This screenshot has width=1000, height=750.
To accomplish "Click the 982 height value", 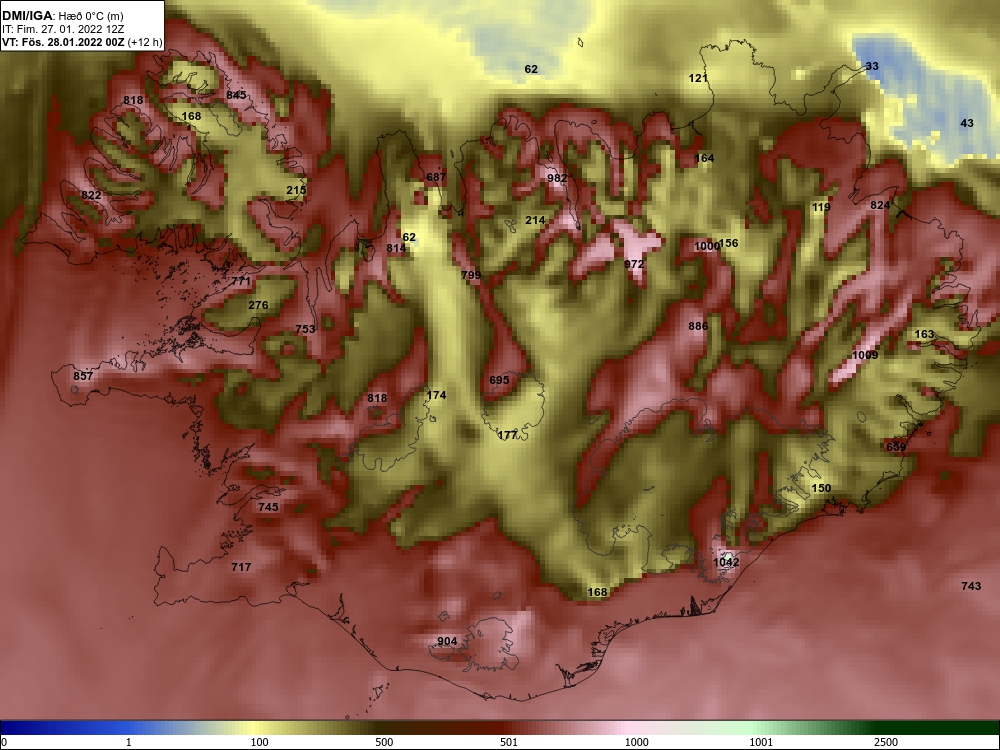I will pyautogui.click(x=557, y=179).
